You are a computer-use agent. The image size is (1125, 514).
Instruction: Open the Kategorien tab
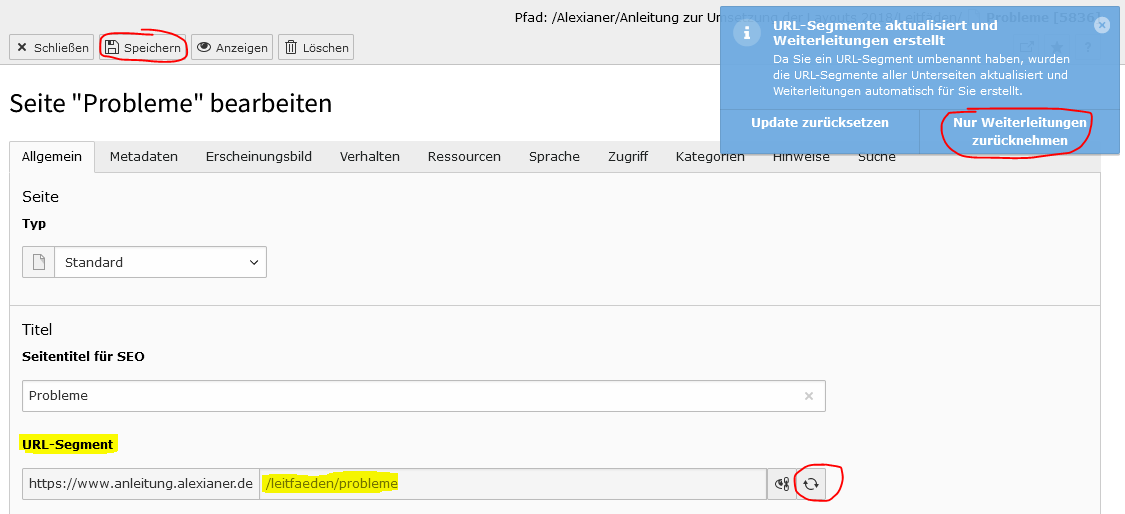[x=710, y=157]
